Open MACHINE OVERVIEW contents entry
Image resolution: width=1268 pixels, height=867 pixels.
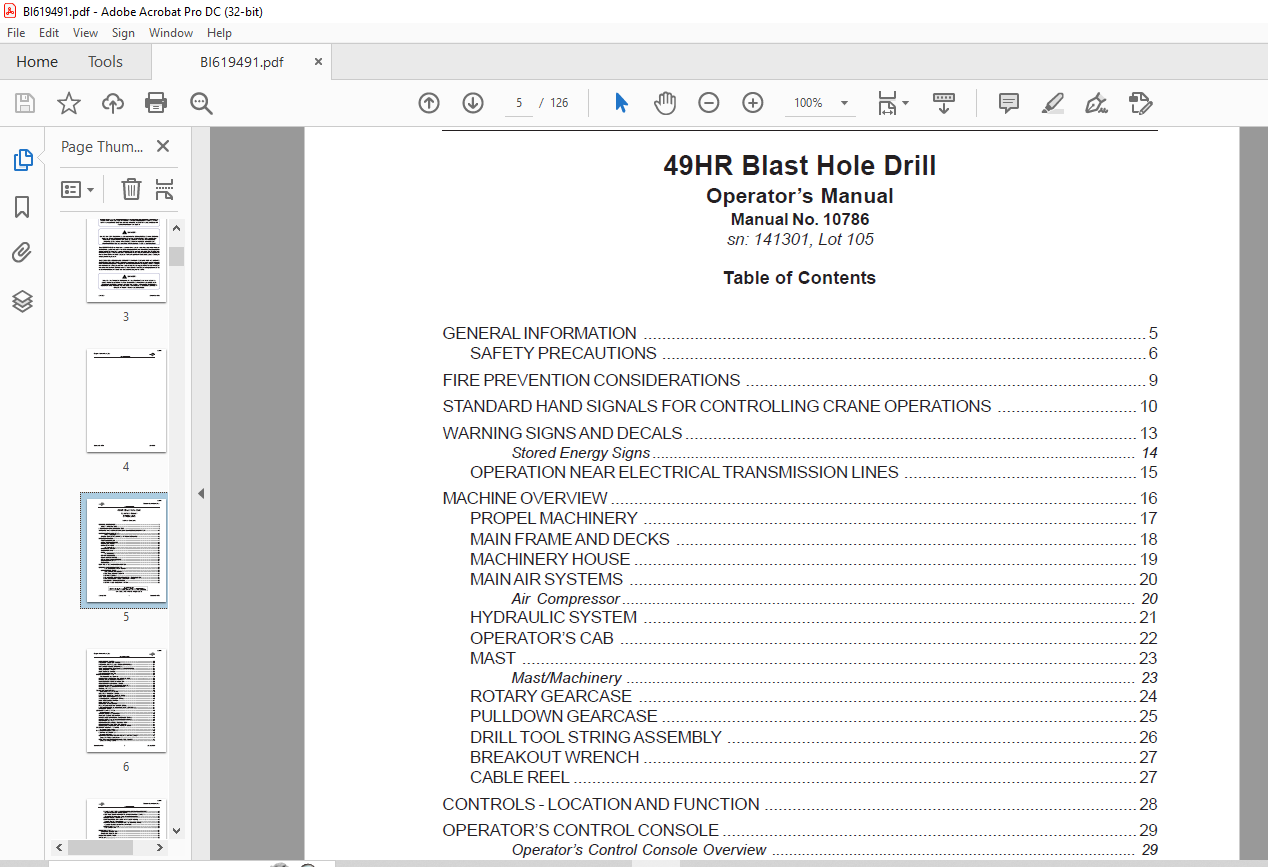point(799,498)
